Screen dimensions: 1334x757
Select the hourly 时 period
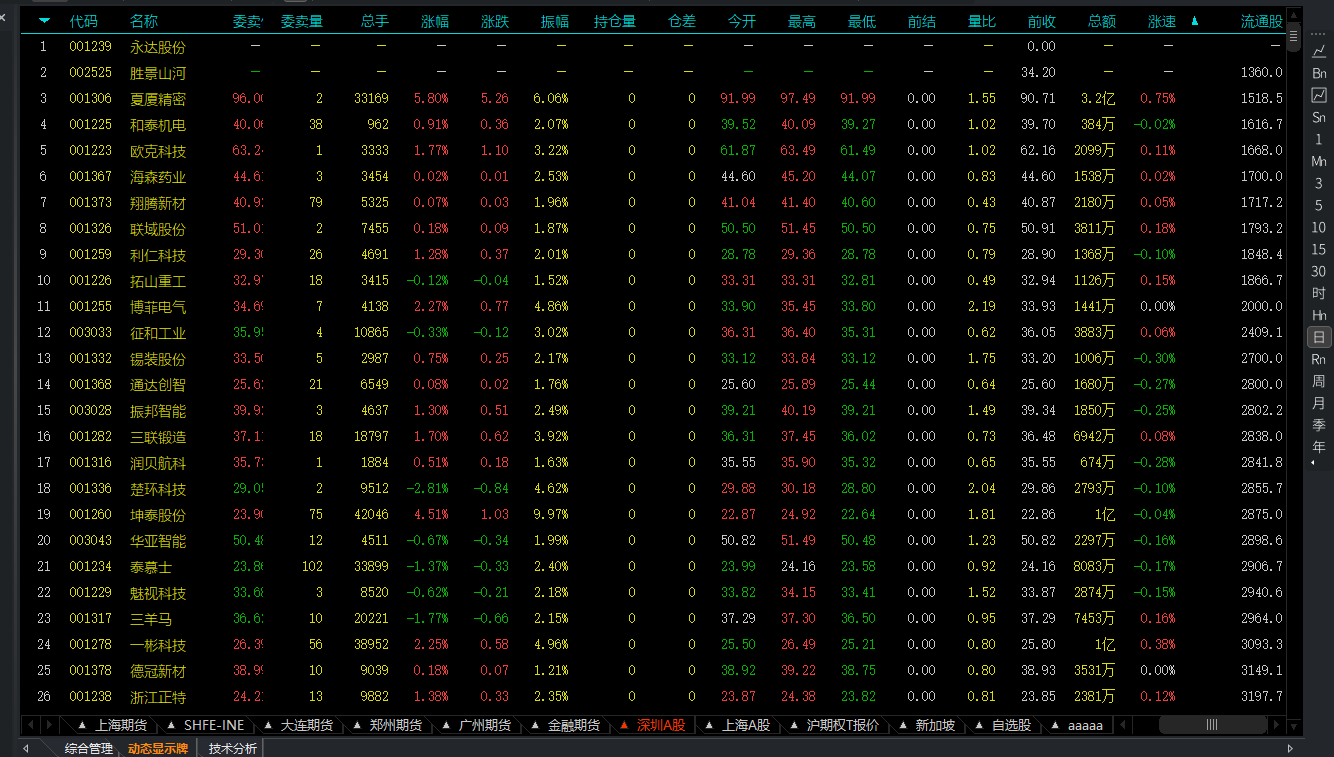point(1319,293)
